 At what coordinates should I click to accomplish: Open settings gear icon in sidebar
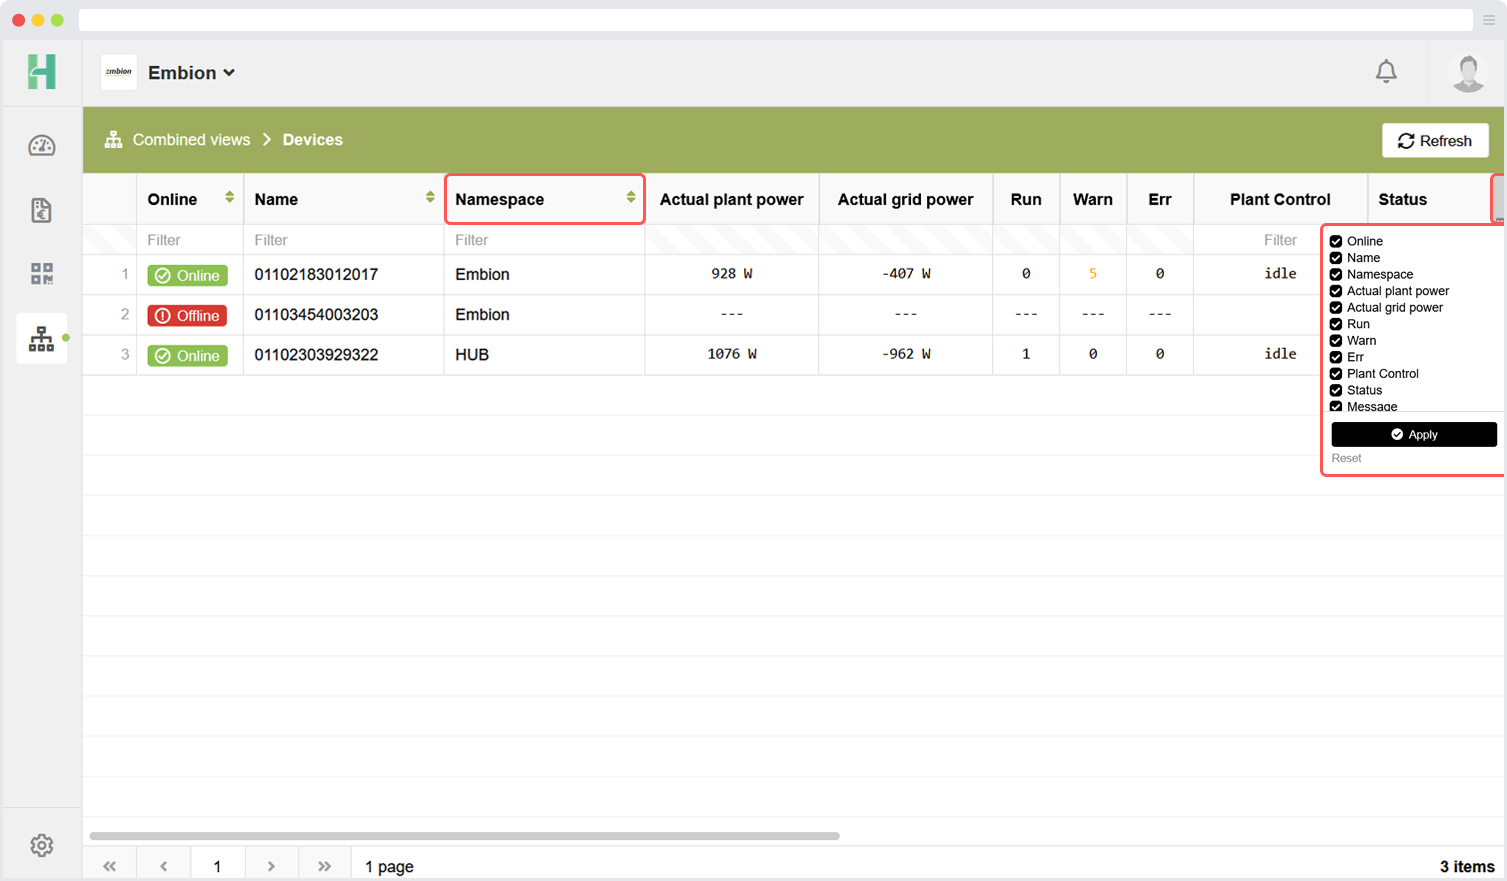[41, 845]
